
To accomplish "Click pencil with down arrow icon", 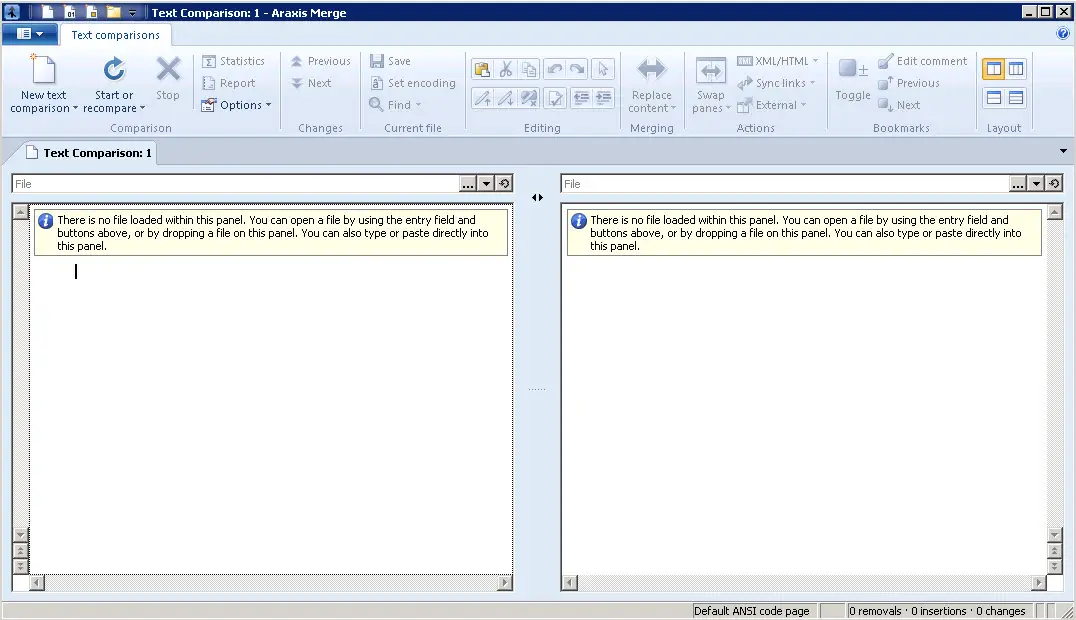I will click(506, 98).
